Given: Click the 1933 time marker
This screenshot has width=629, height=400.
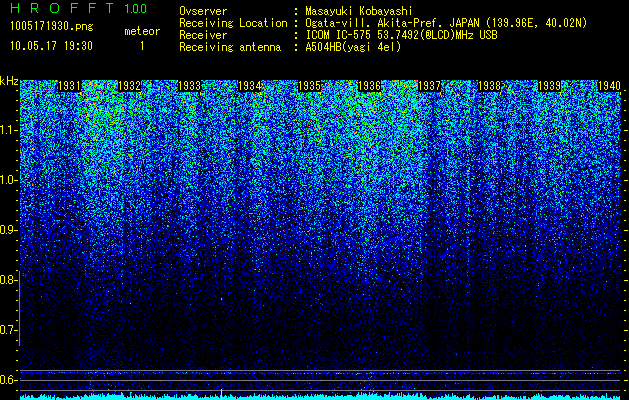Looking at the screenshot, I should 189,86.
